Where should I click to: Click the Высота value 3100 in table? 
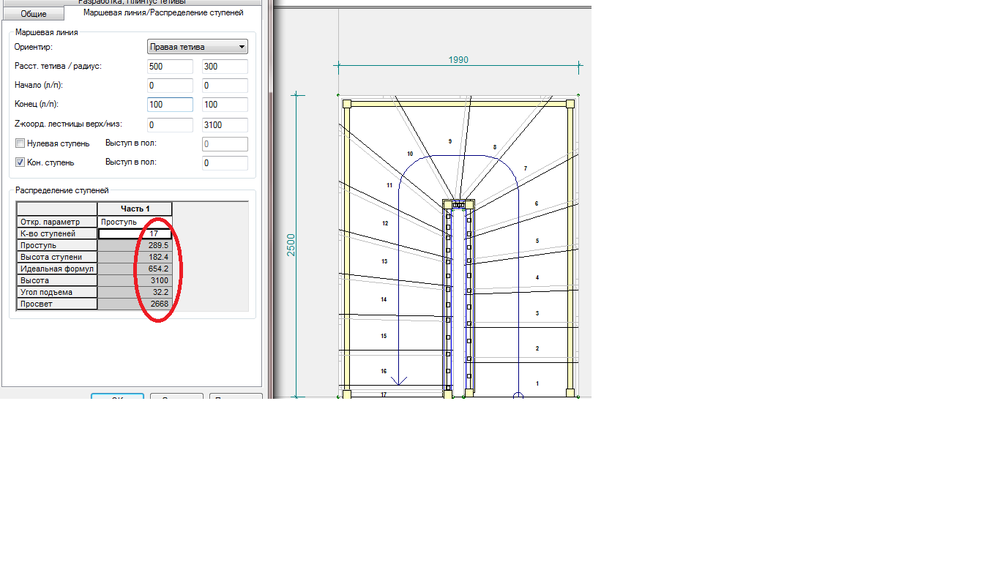(135, 281)
